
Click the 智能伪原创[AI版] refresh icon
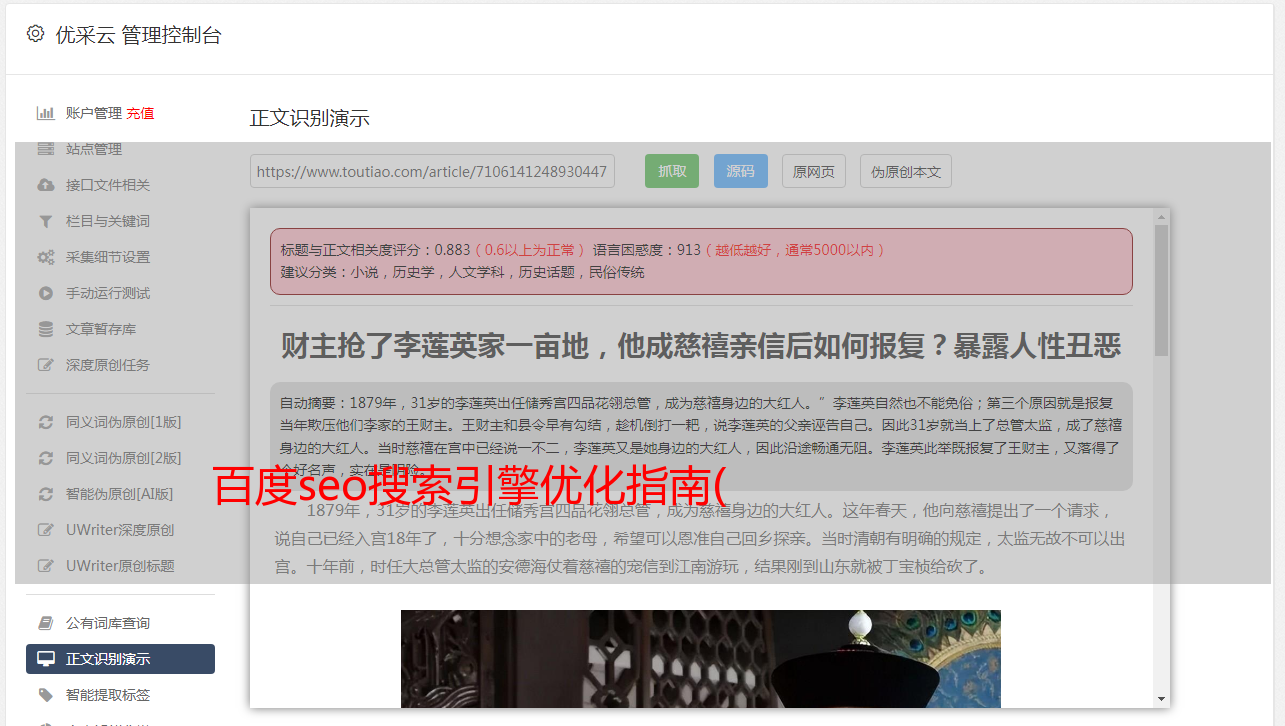point(45,494)
